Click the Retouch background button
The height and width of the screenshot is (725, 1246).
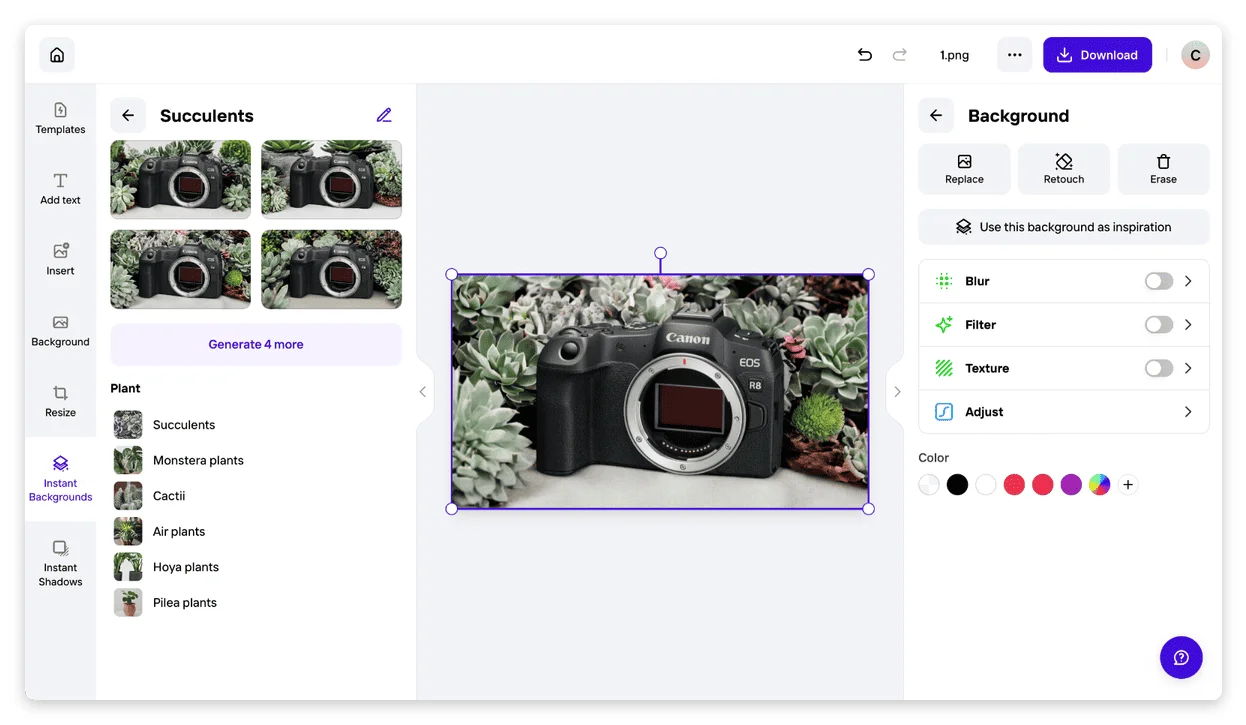[x=1064, y=169]
